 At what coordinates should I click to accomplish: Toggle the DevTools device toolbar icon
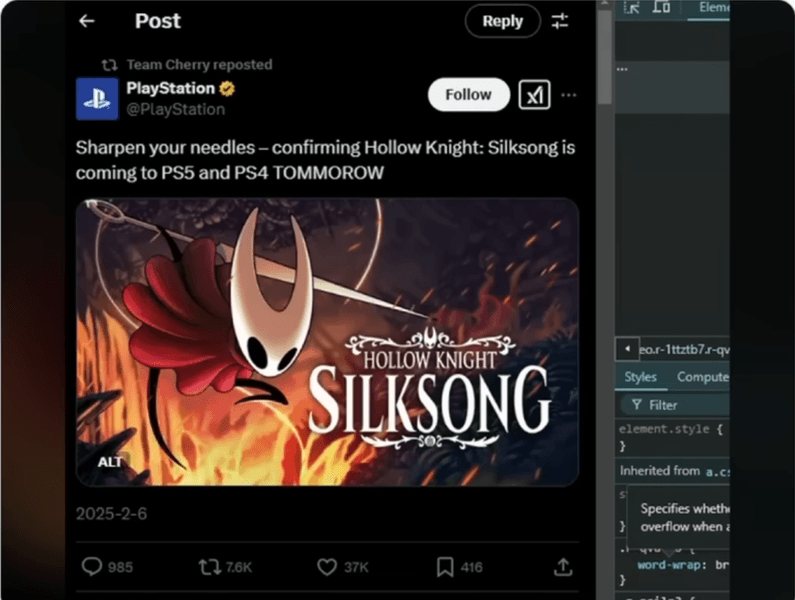click(x=661, y=7)
